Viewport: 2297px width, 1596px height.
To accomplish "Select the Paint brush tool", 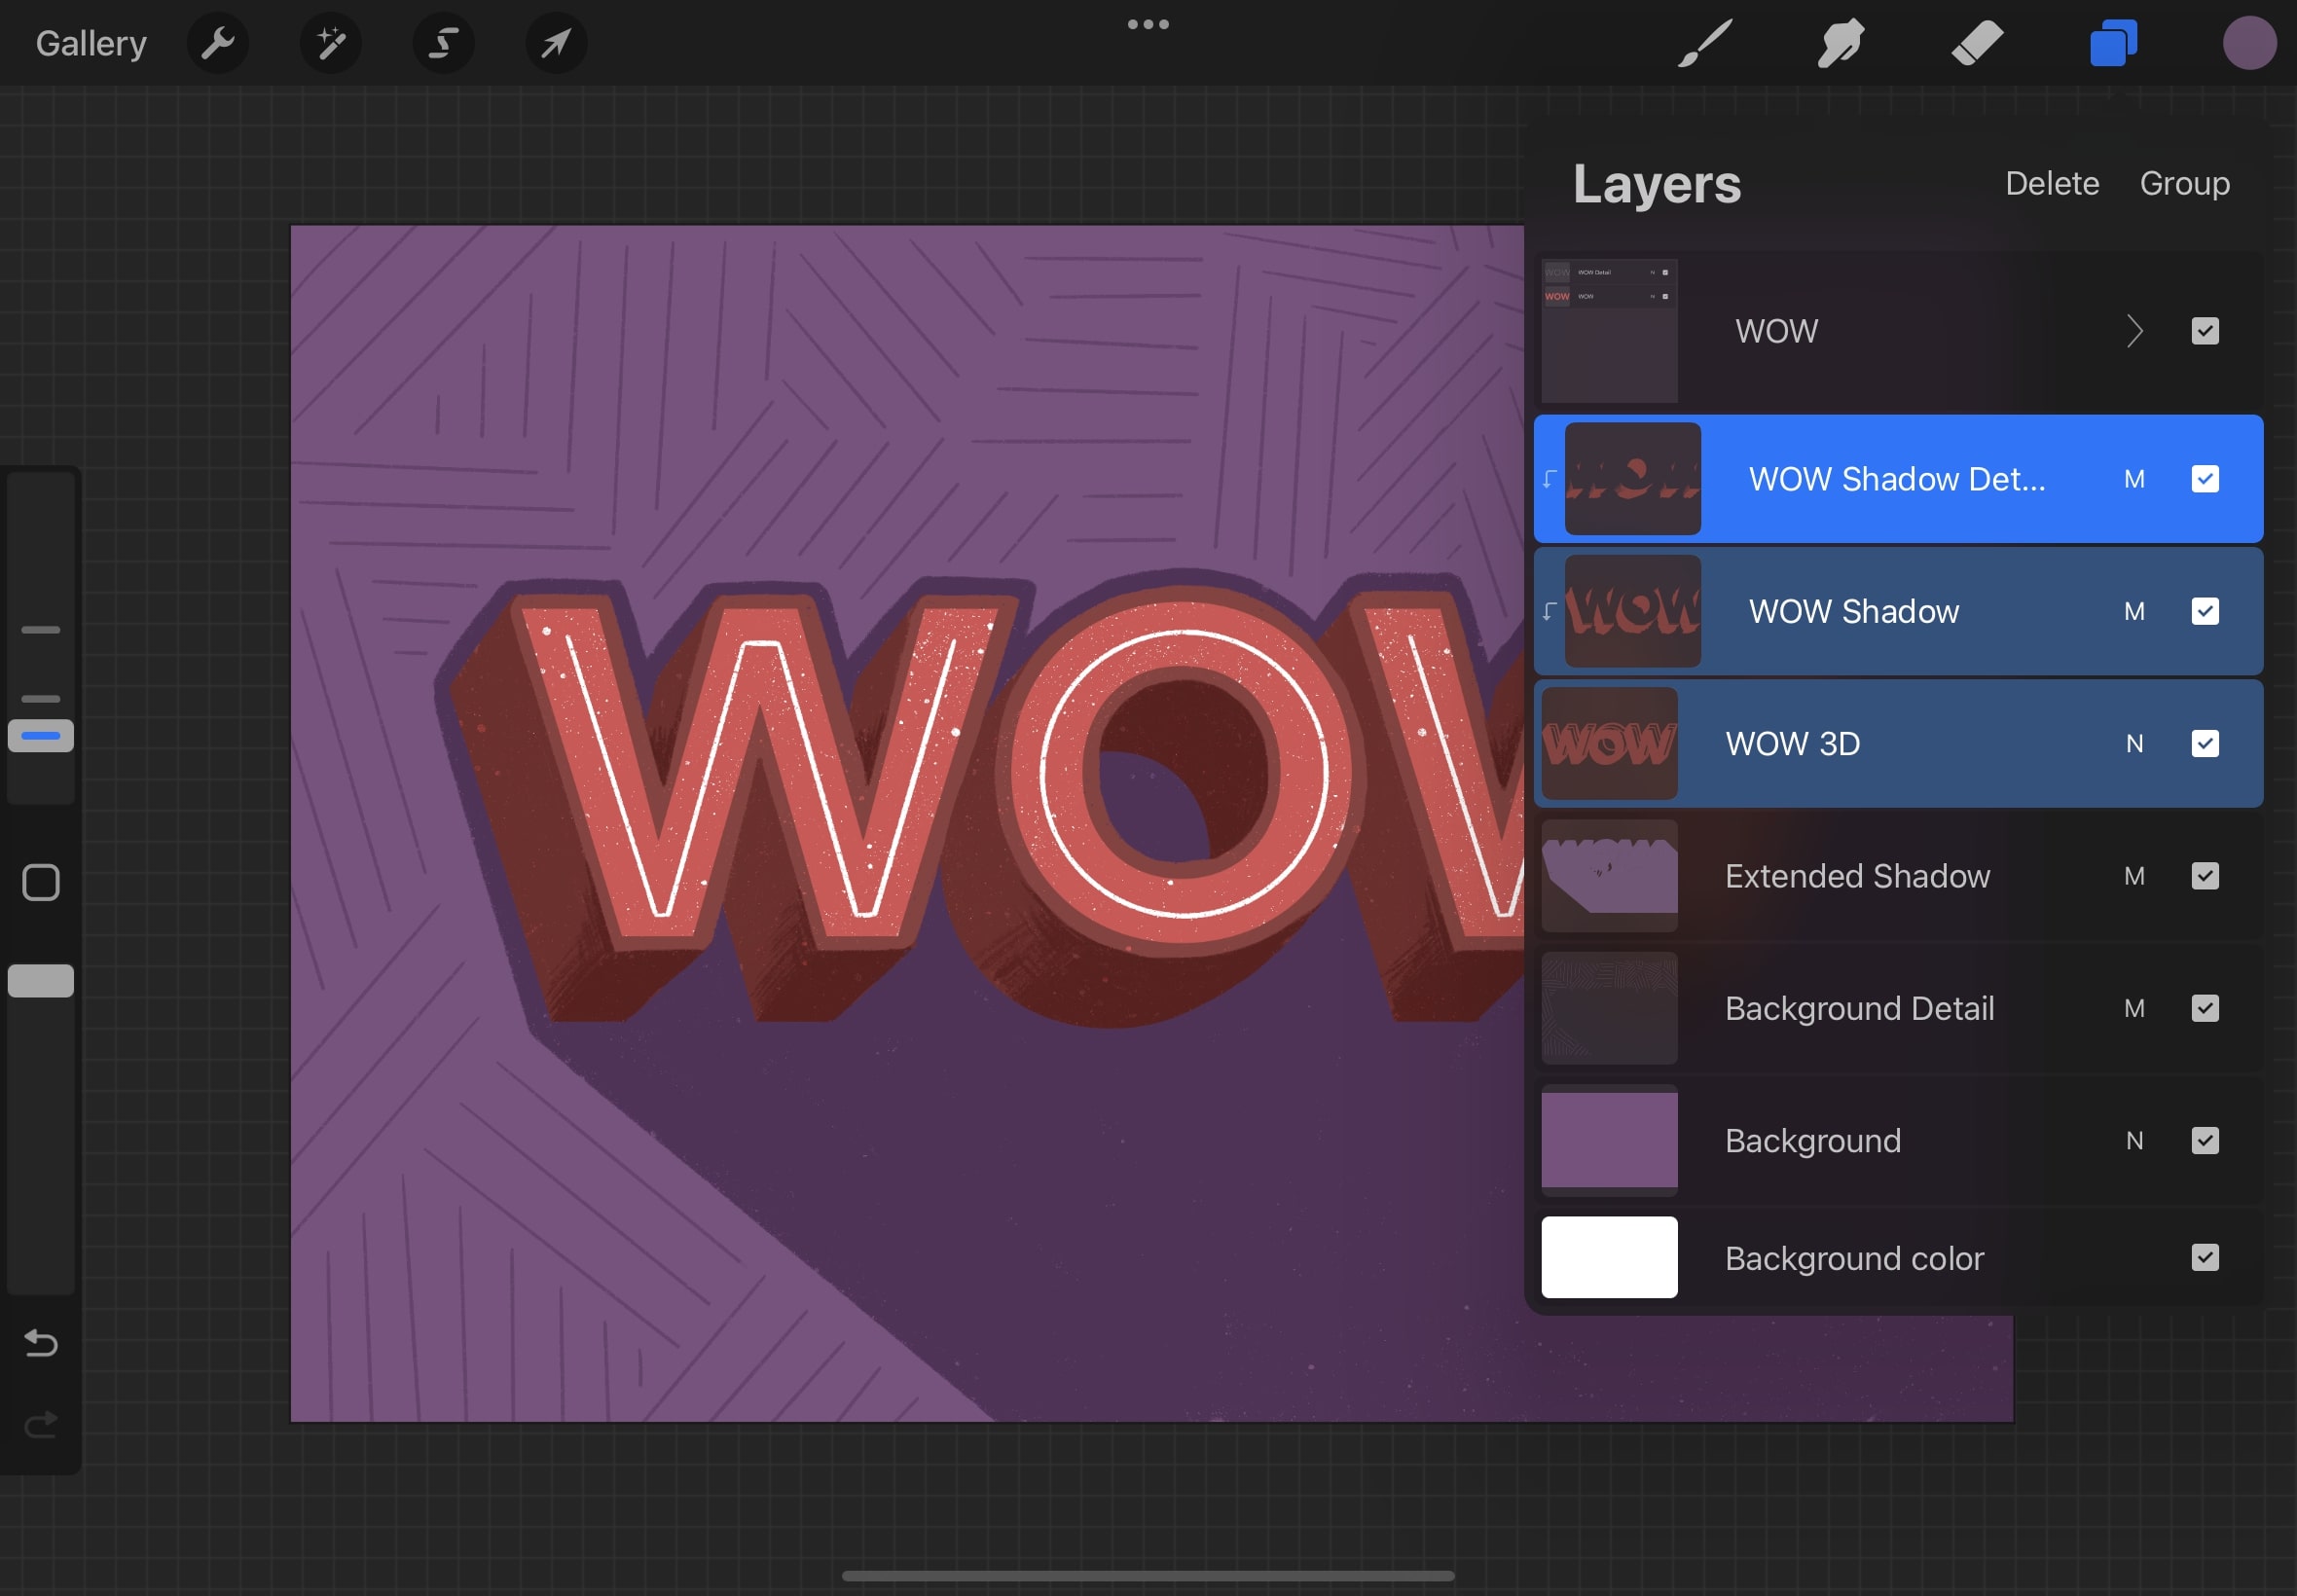I will (x=1704, y=43).
